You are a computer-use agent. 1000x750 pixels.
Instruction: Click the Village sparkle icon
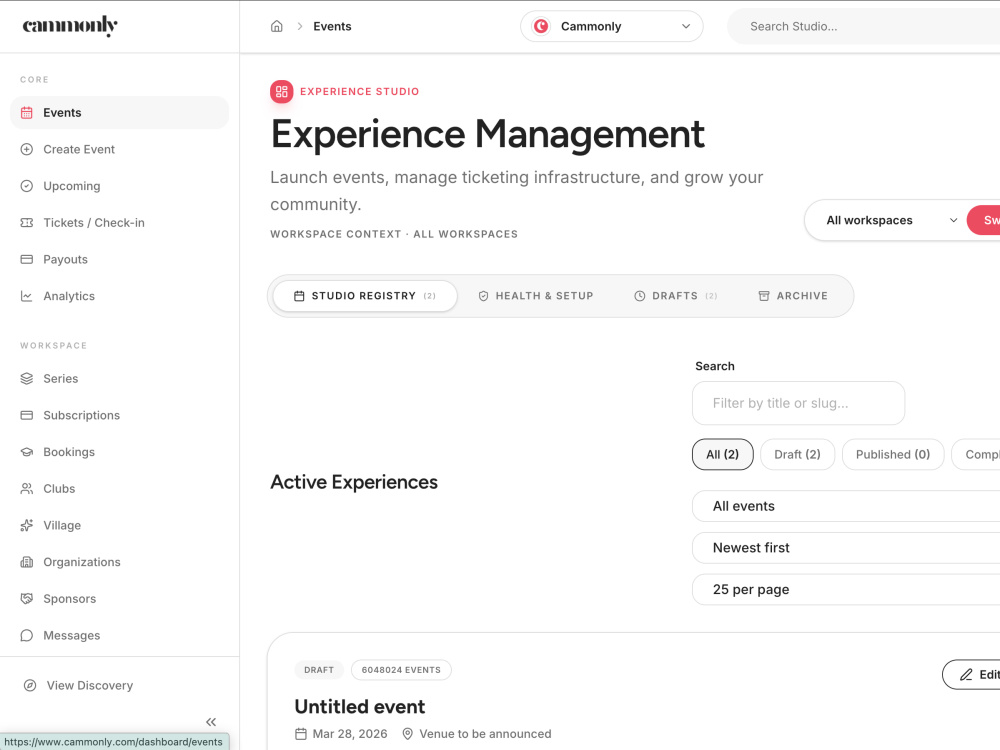[27, 526]
